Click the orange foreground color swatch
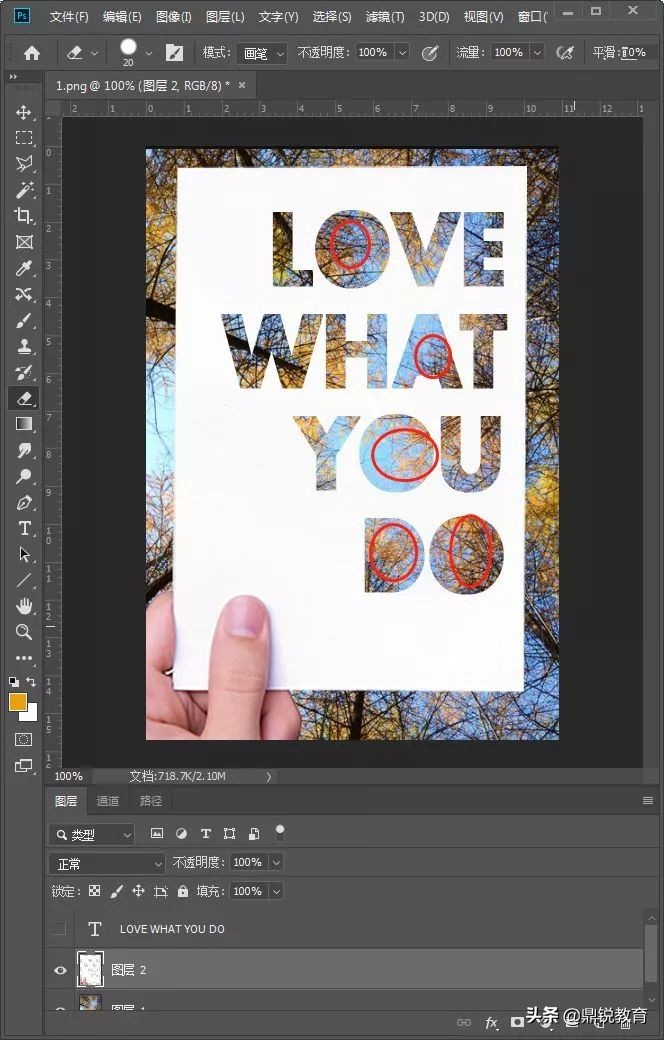The image size is (664, 1040). click(18, 702)
